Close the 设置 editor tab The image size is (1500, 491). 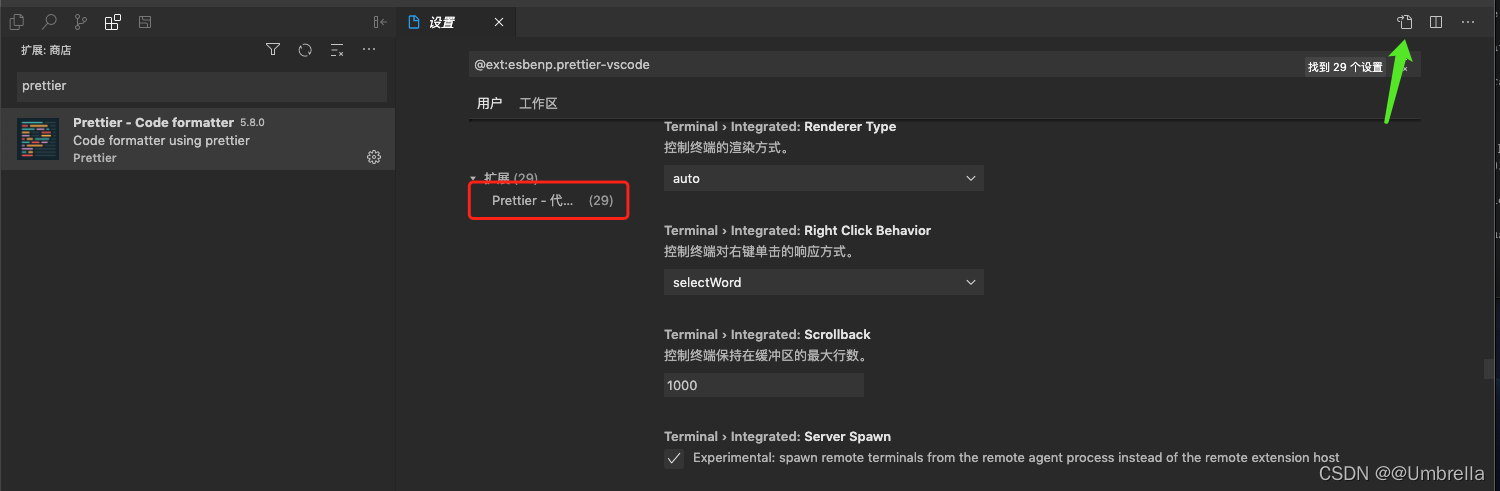tap(499, 22)
